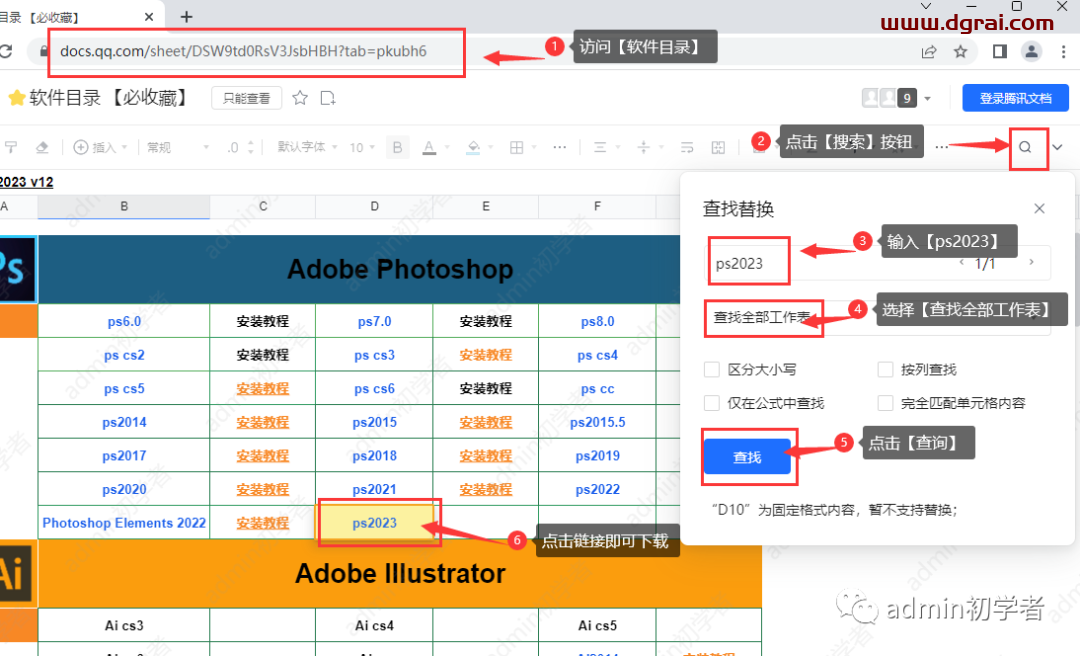Screen dimensions: 1080x656
Task: Go to previous search result arrow
Action: (962, 263)
